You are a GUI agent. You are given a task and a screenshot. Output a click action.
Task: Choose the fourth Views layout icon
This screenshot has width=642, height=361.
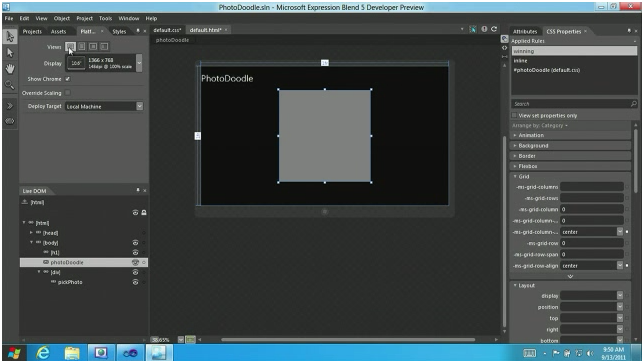coord(104,46)
